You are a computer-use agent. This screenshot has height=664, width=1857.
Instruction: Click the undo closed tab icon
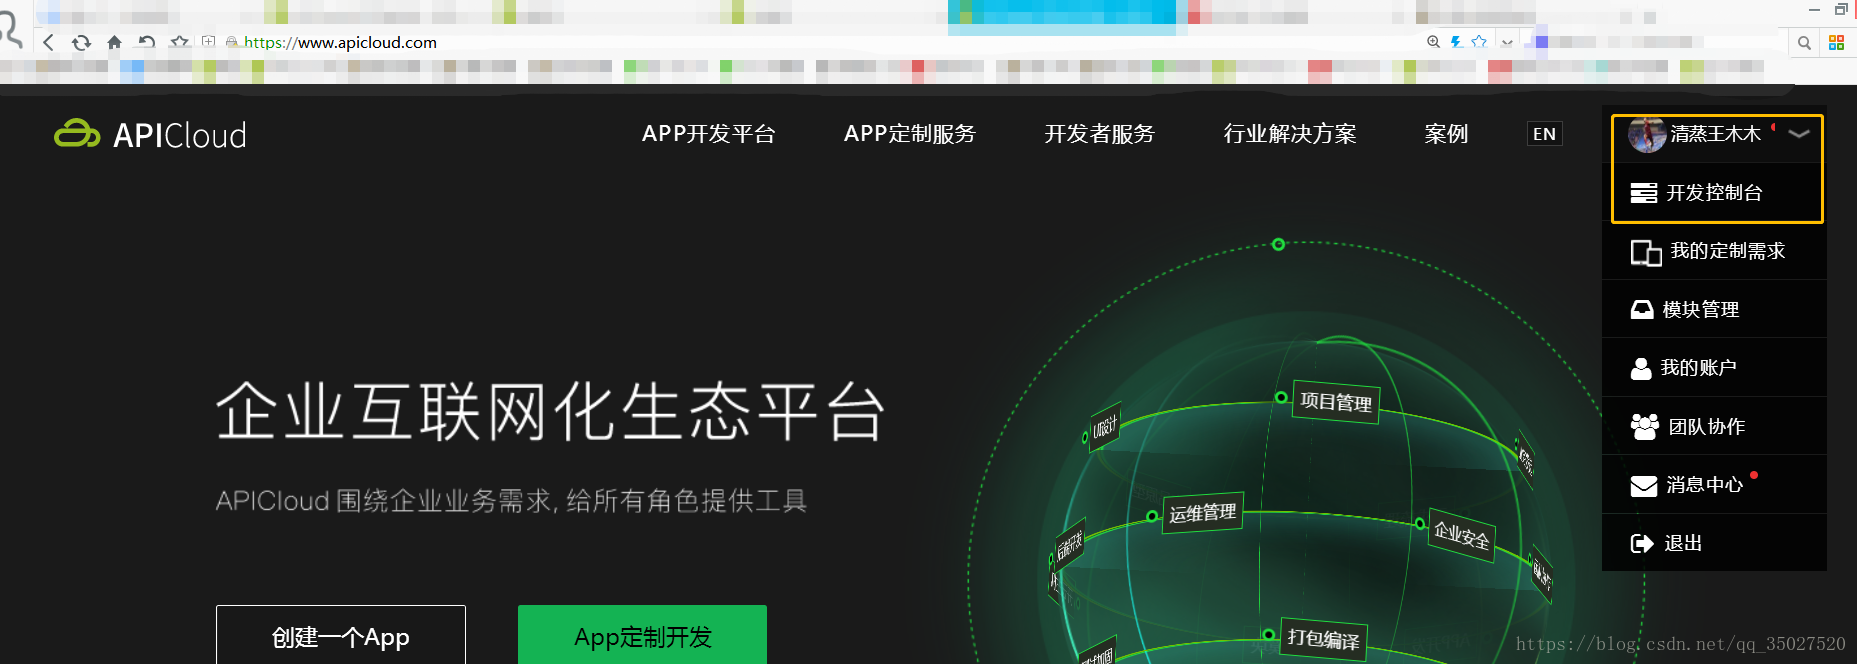pyautogui.click(x=147, y=42)
